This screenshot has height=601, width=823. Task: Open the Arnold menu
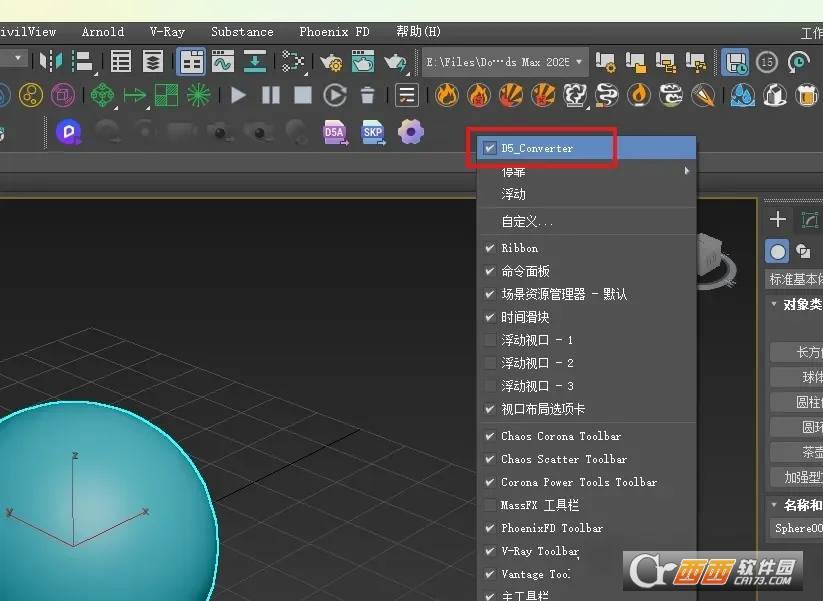[x=103, y=31]
